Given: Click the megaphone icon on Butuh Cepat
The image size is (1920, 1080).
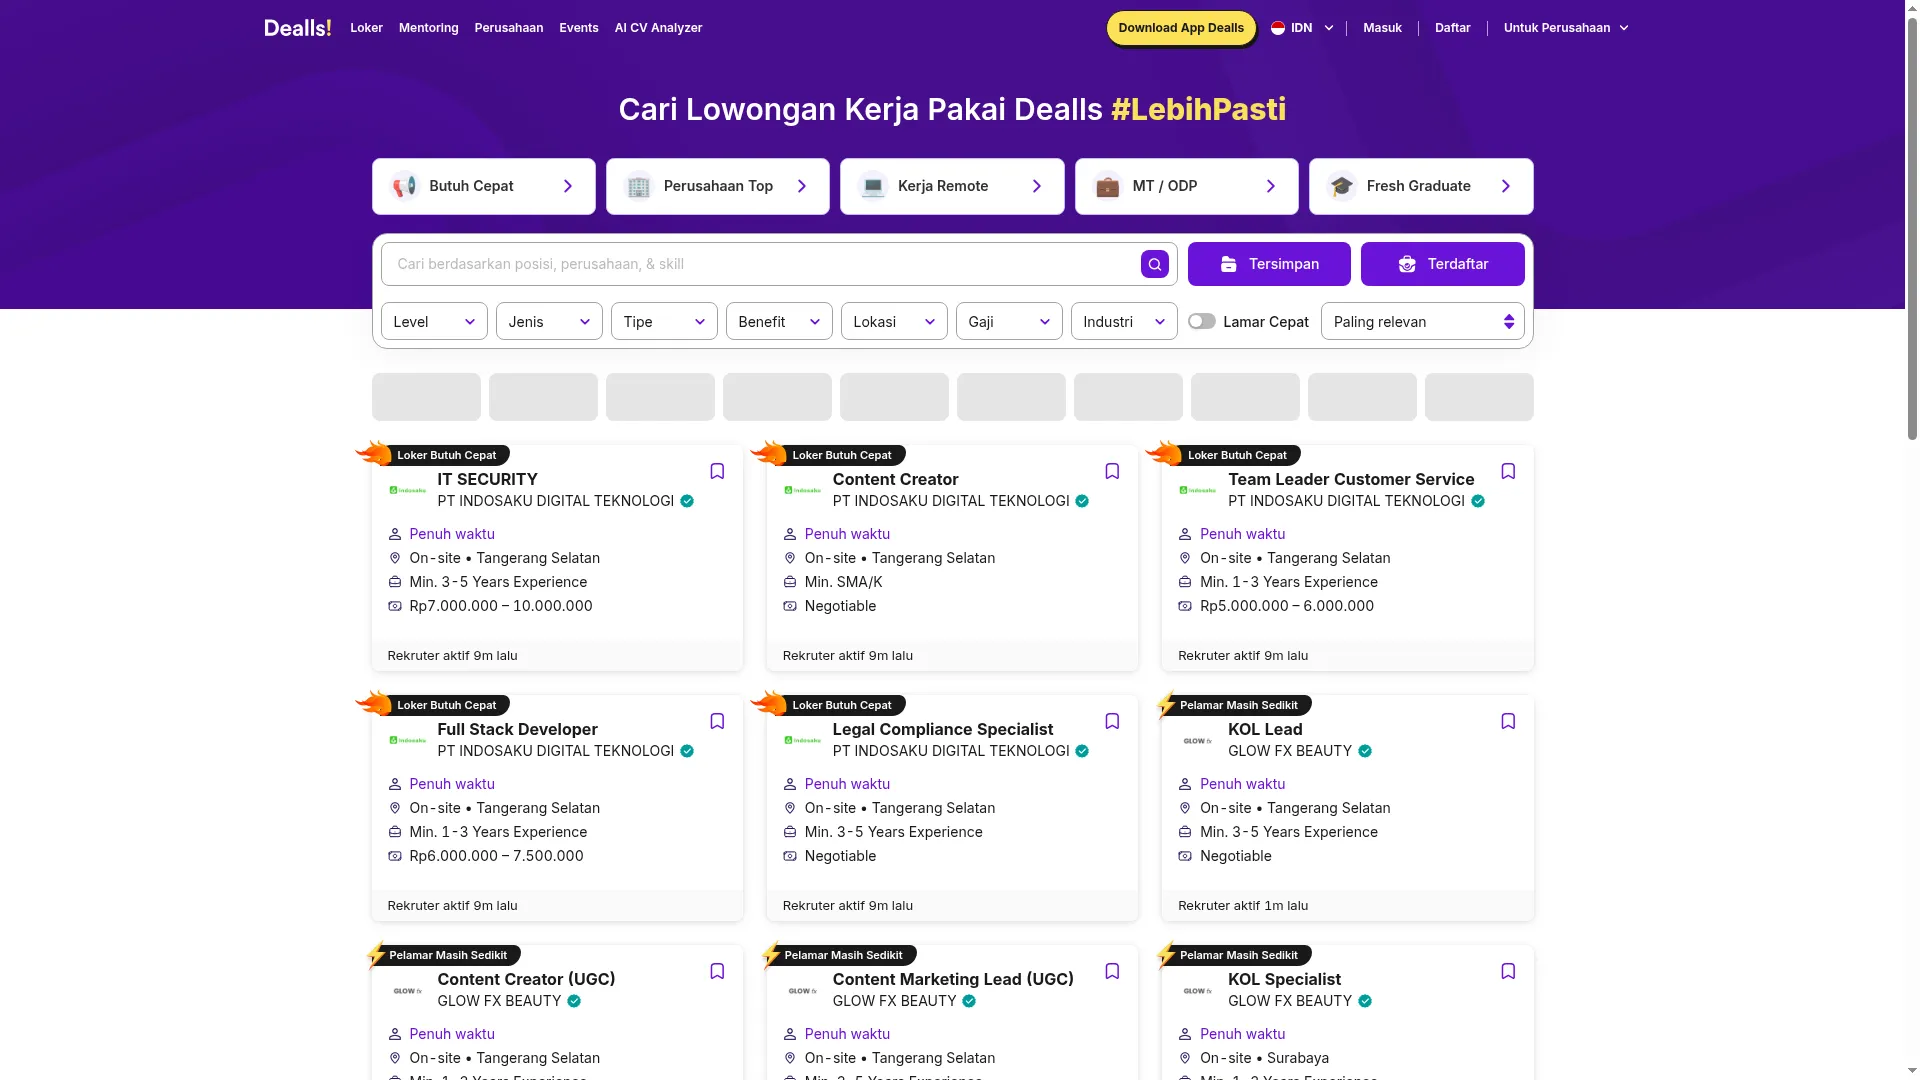Looking at the screenshot, I should click(x=404, y=186).
